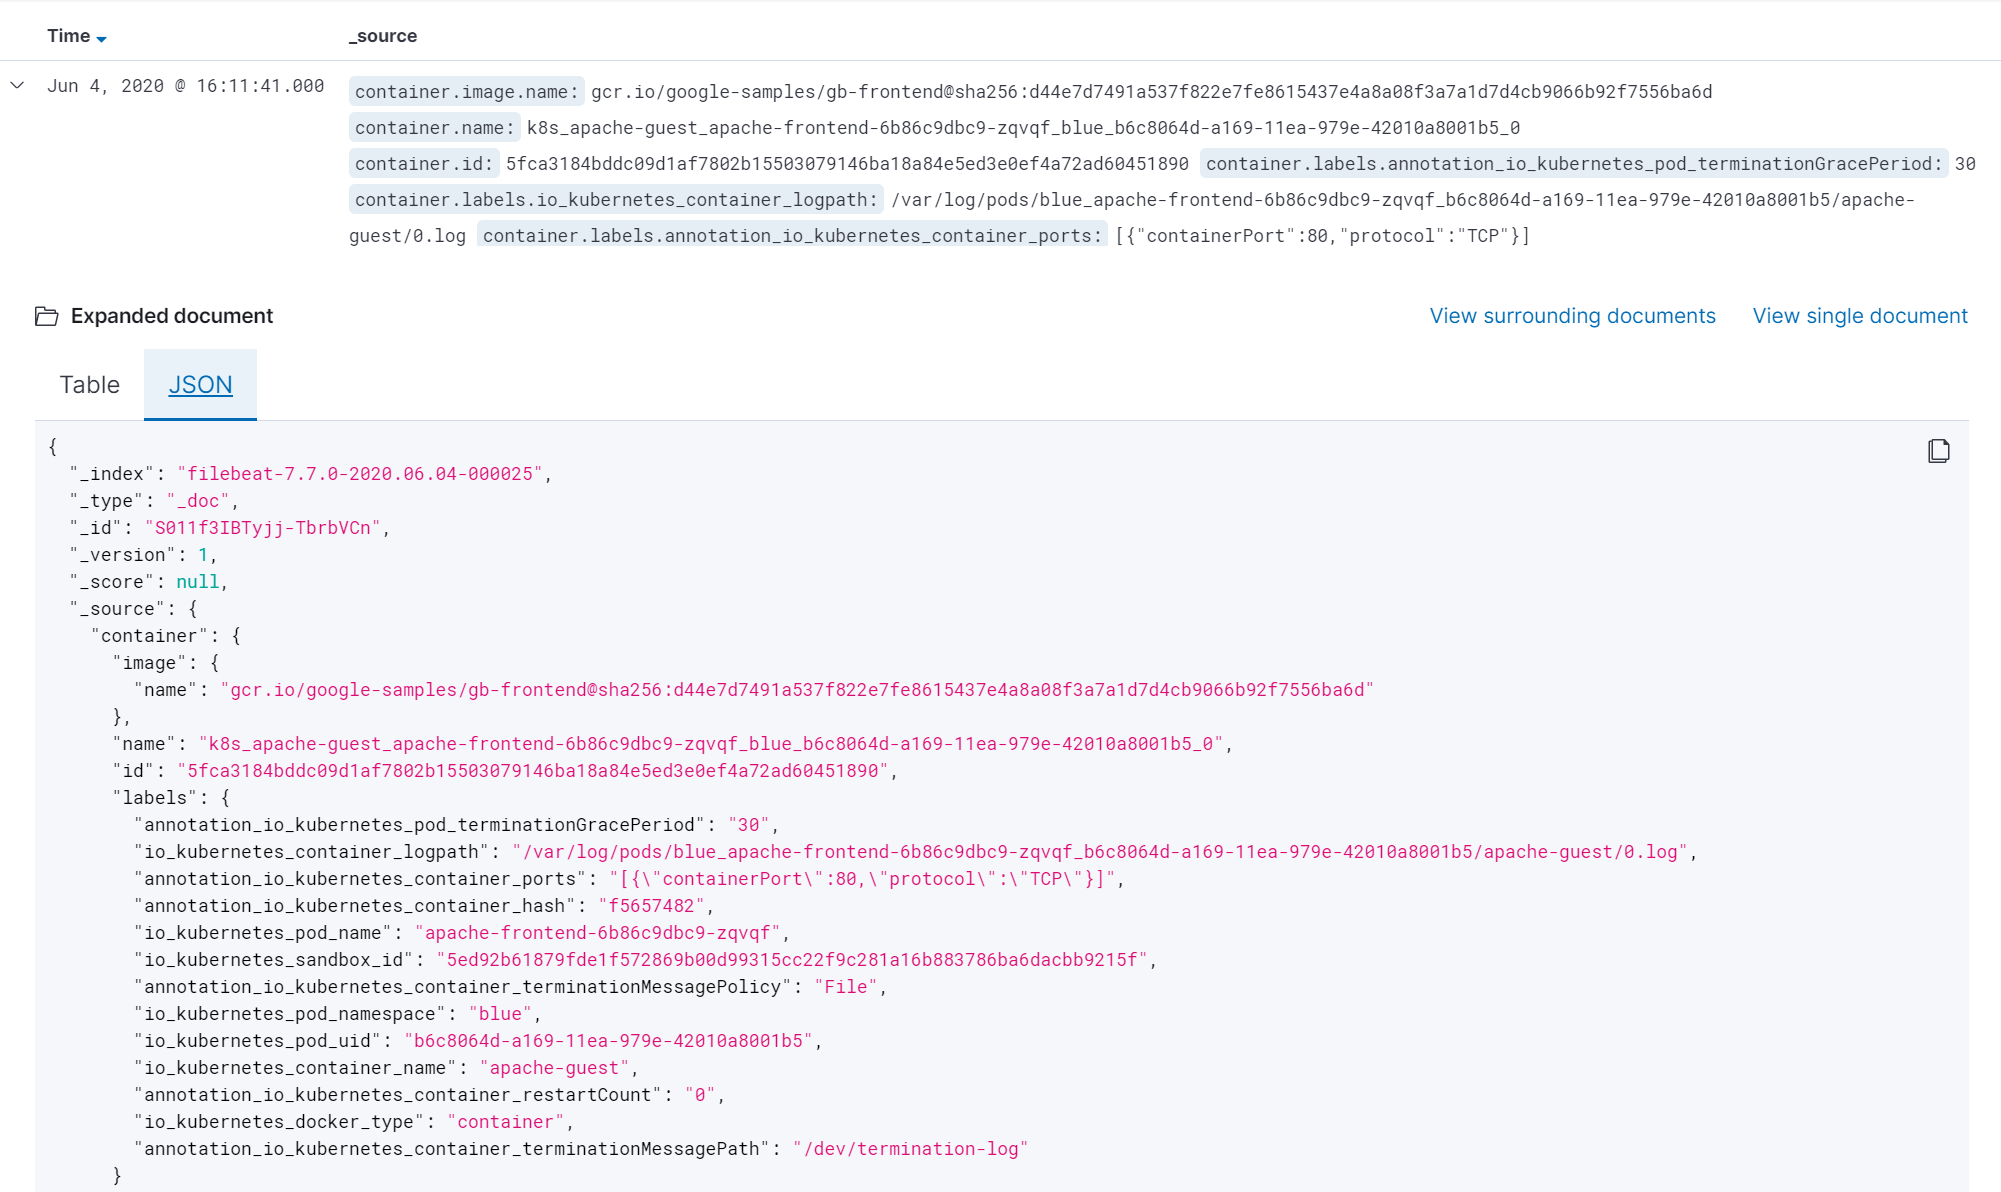Viewport: 2001px width, 1192px height.
Task: Switch to the Table tab
Action: [89, 385]
